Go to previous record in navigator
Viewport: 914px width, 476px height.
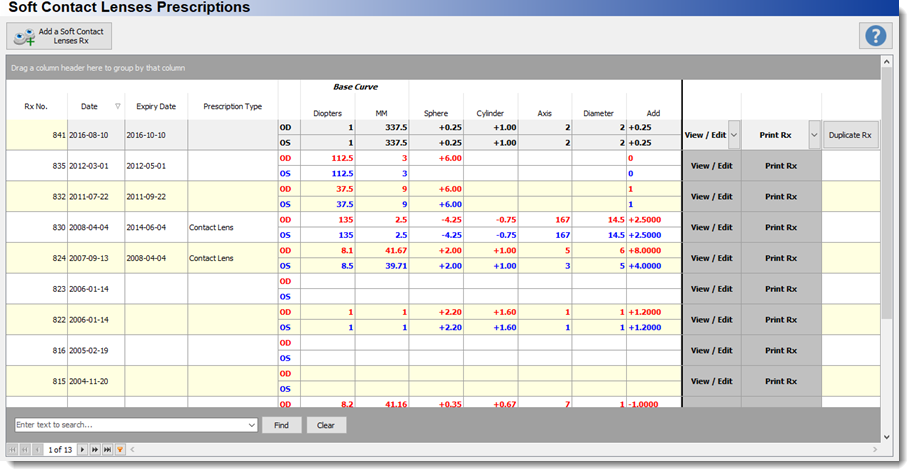click(x=37, y=450)
